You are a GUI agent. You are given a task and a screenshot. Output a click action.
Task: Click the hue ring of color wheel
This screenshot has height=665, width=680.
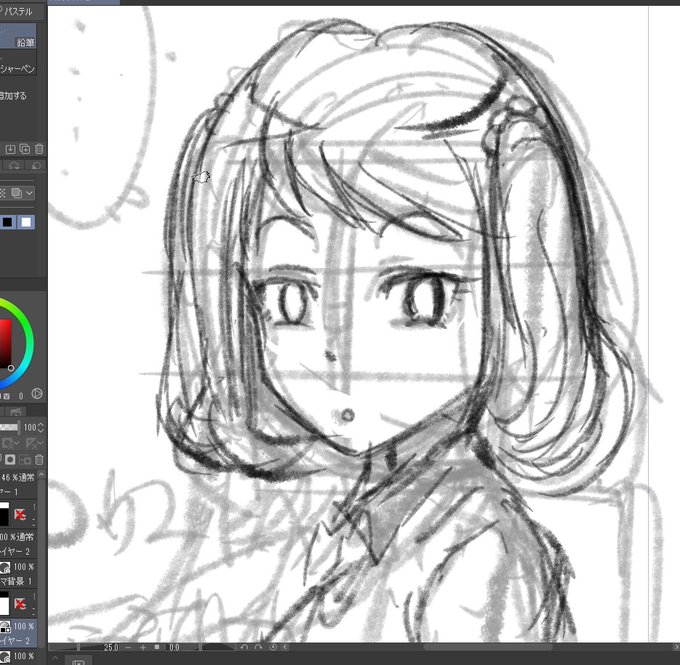tap(29, 343)
